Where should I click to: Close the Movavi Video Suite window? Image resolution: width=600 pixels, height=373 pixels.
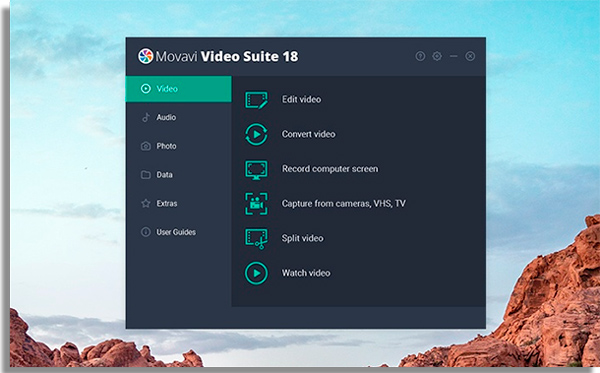[470, 56]
